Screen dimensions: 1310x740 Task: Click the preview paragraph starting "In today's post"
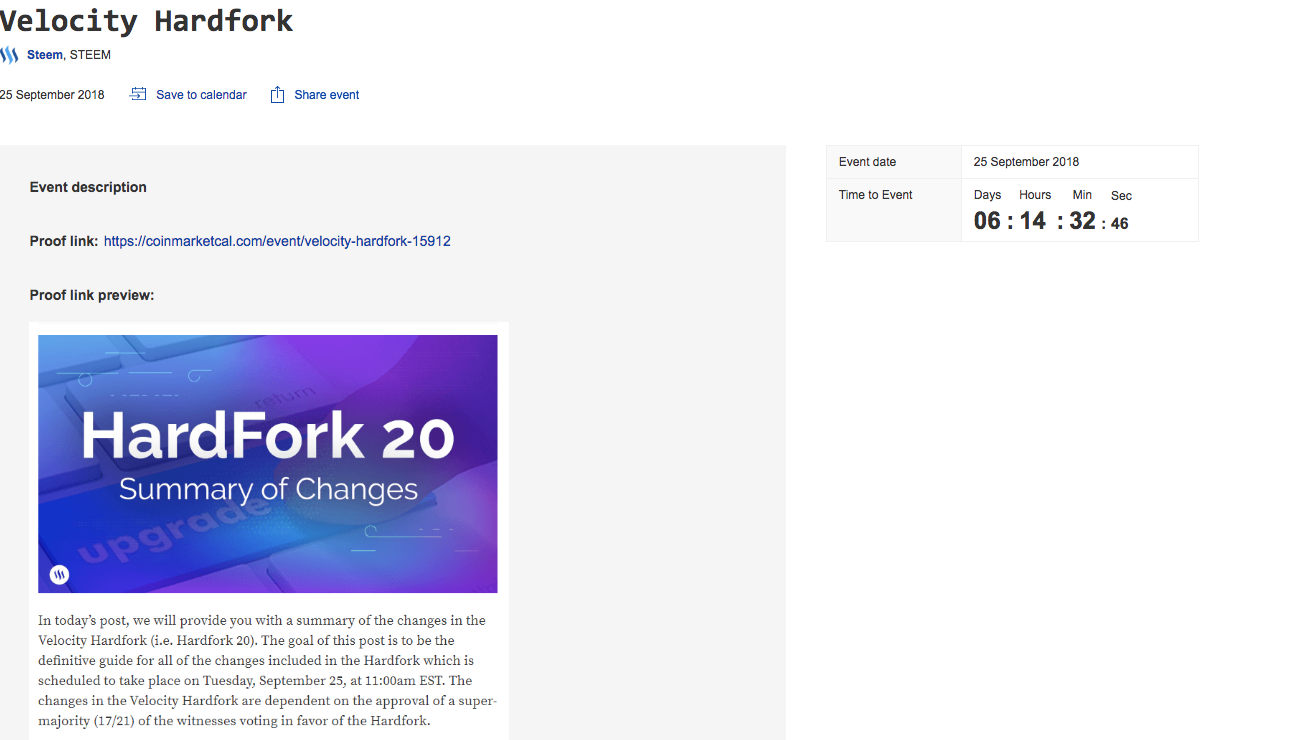coord(268,670)
